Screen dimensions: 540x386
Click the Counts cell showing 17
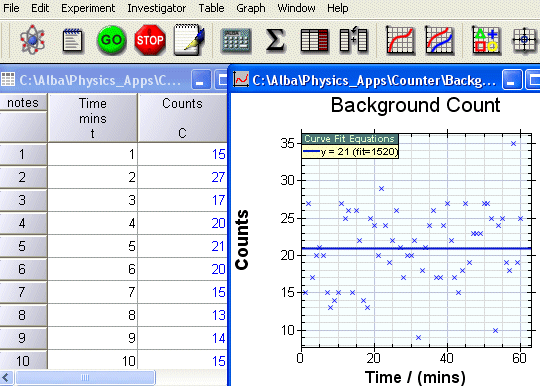point(183,200)
